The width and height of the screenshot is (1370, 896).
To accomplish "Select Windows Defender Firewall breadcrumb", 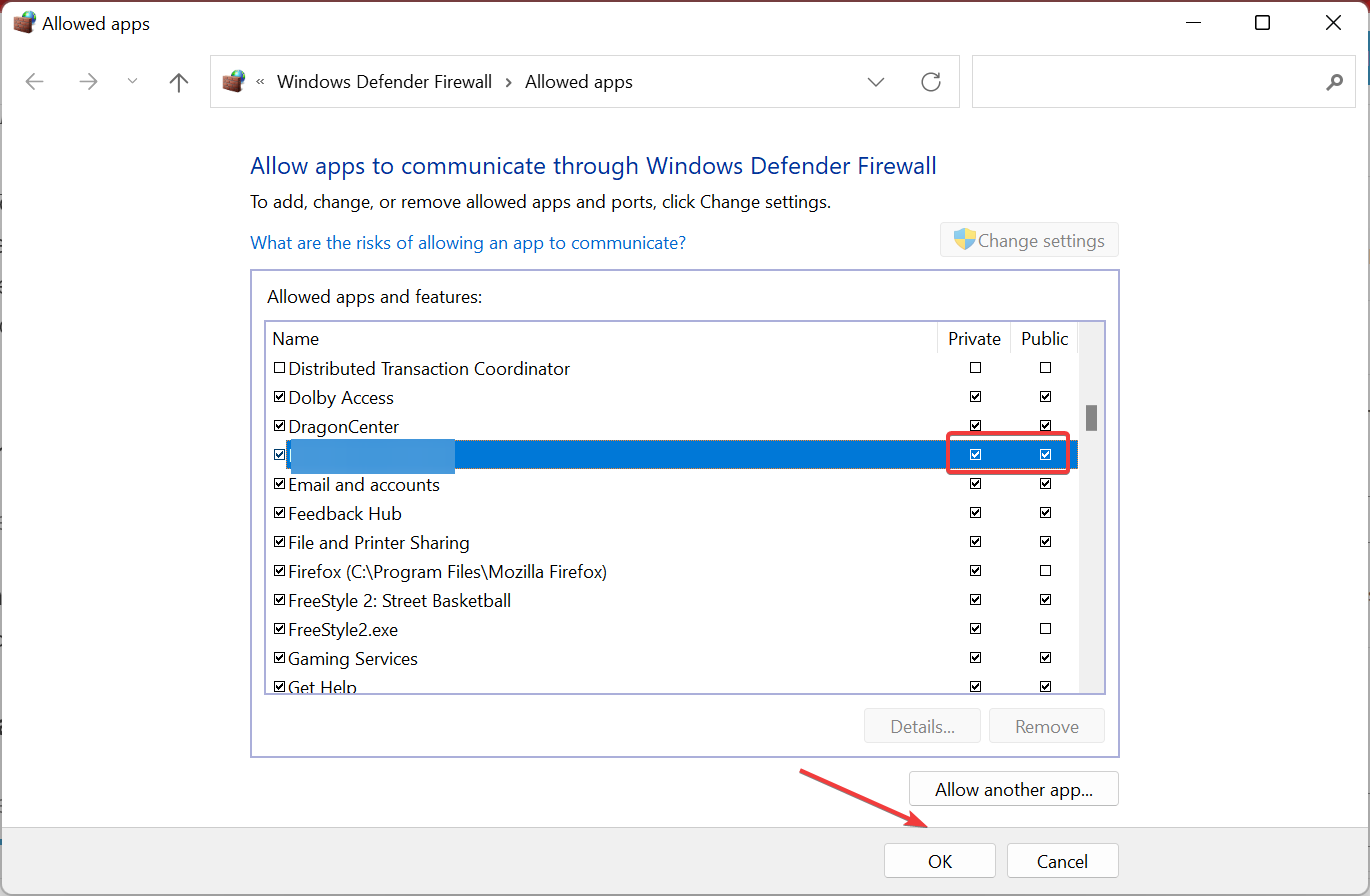I will 384,82.
